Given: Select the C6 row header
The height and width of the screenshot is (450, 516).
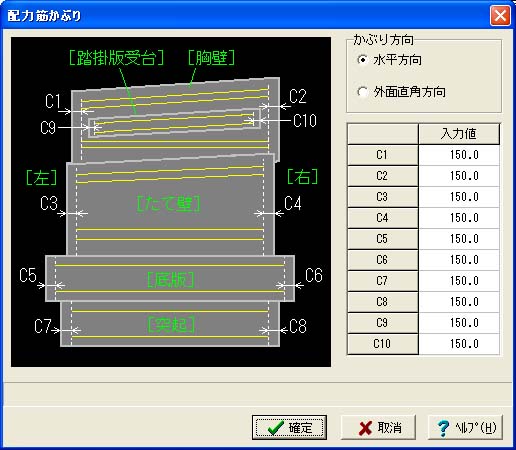Looking at the screenshot, I should tap(383, 260).
